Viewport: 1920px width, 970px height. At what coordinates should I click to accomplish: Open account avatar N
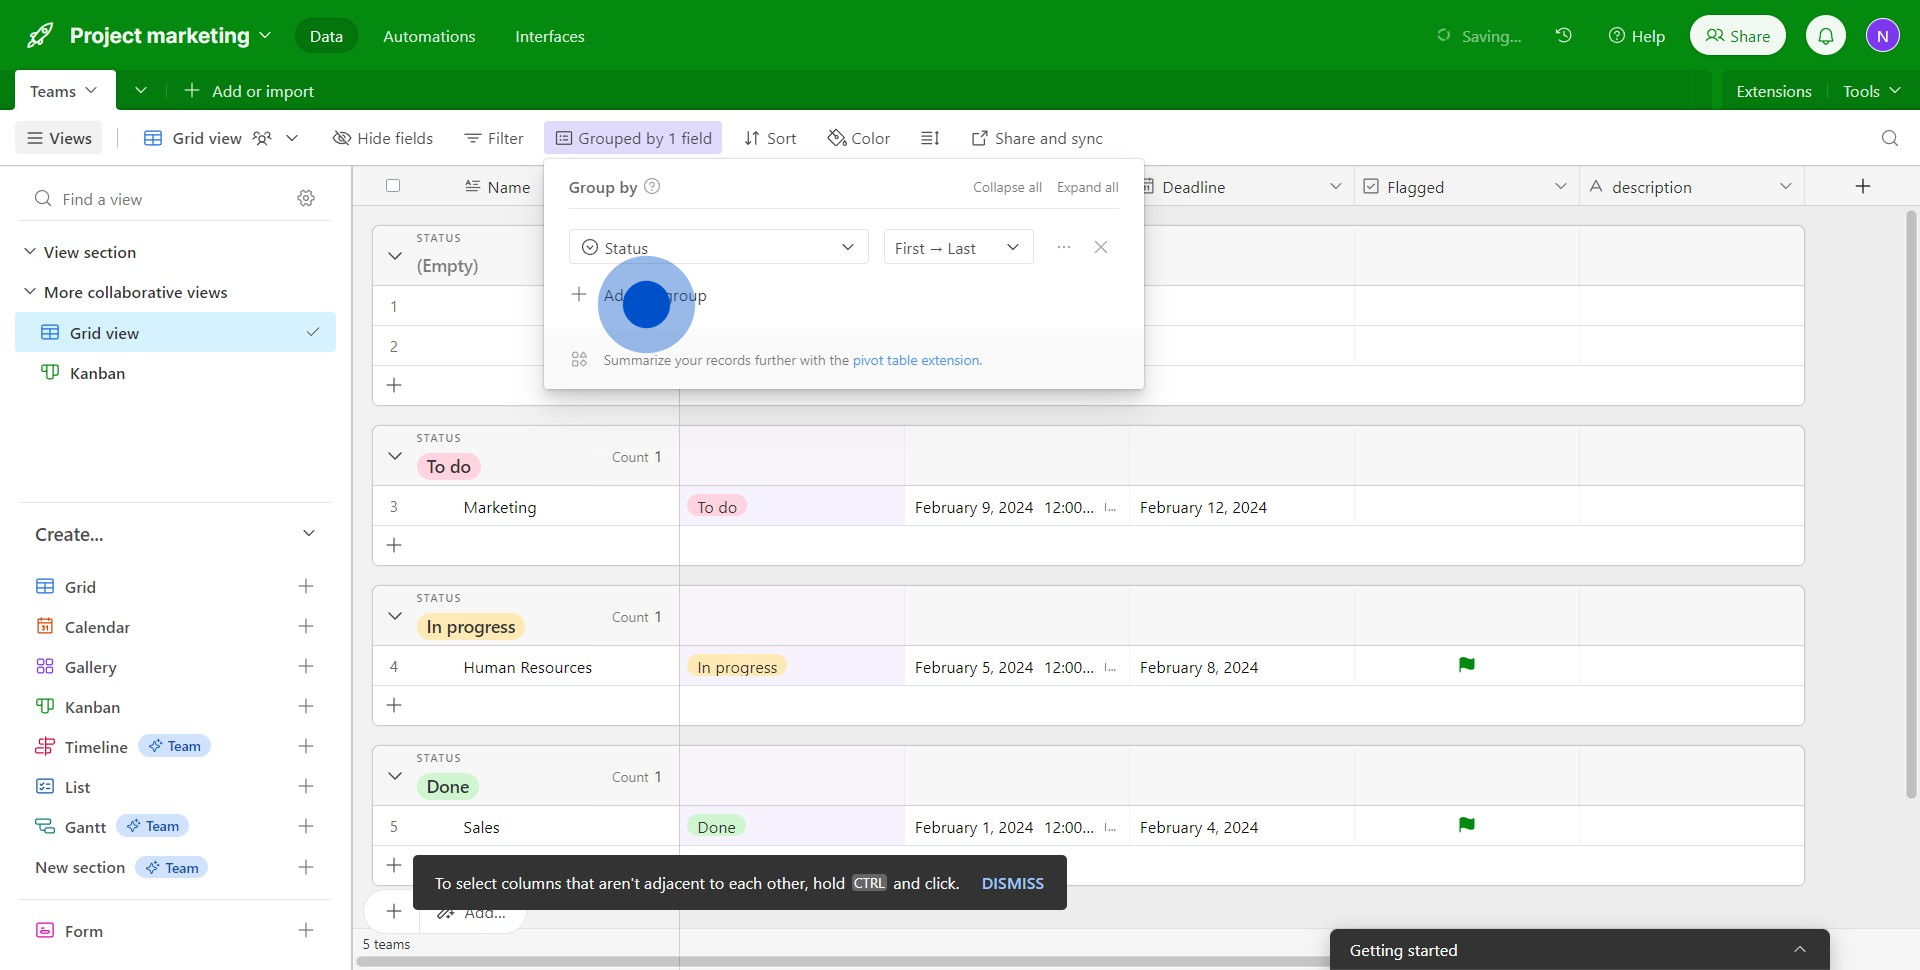(1883, 36)
